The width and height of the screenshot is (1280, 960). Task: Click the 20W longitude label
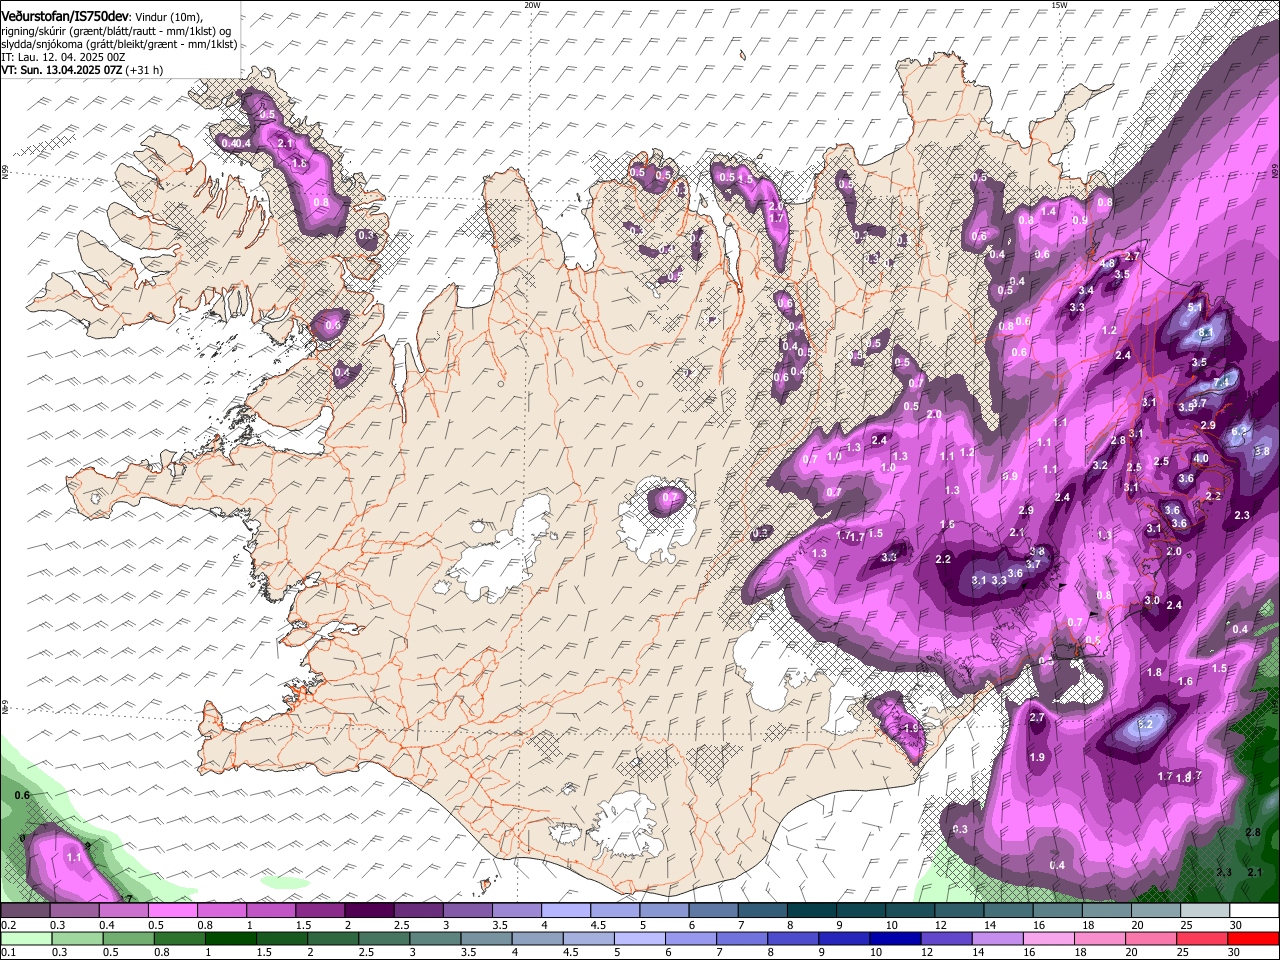pyautogui.click(x=532, y=4)
